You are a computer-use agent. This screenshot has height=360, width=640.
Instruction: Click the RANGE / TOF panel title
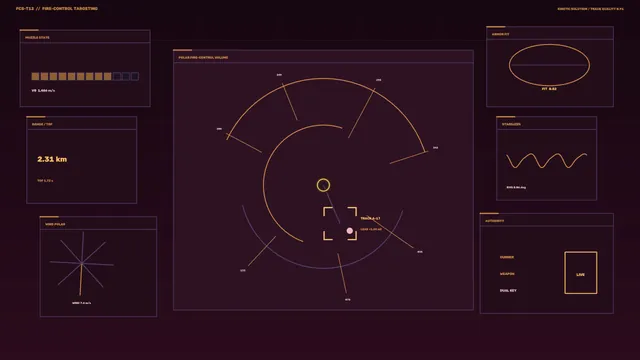(x=42, y=124)
